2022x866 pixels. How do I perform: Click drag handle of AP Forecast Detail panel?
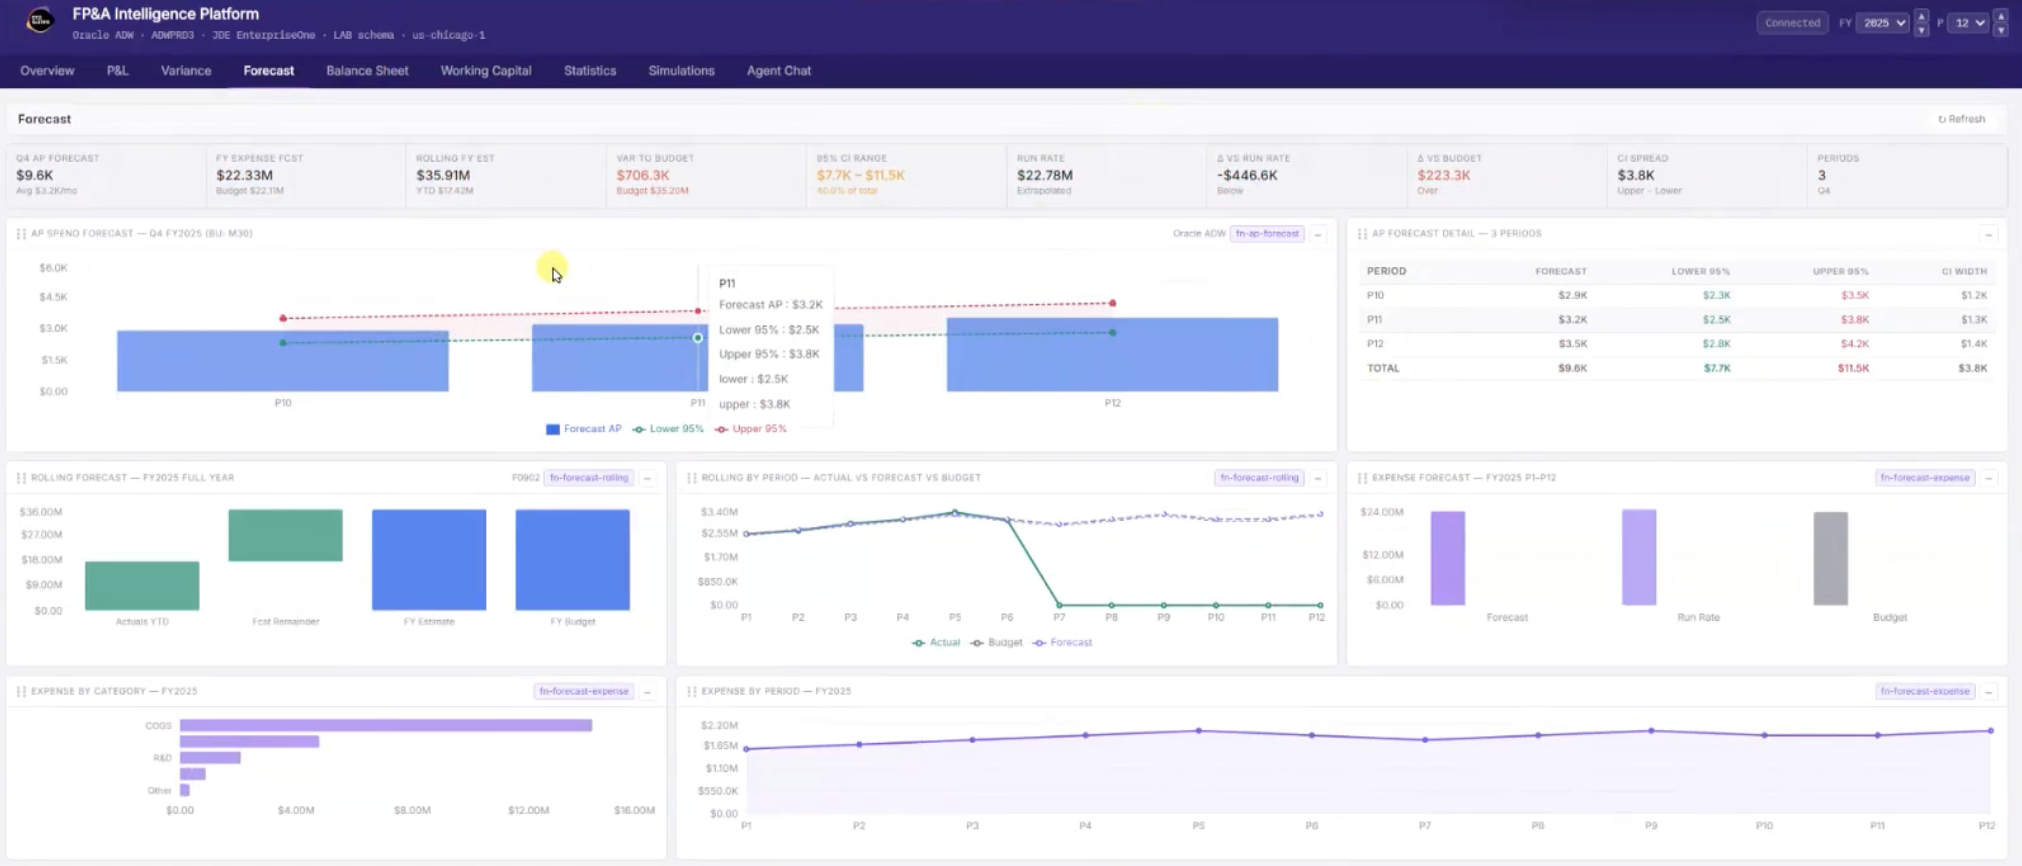tap(1362, 234)
